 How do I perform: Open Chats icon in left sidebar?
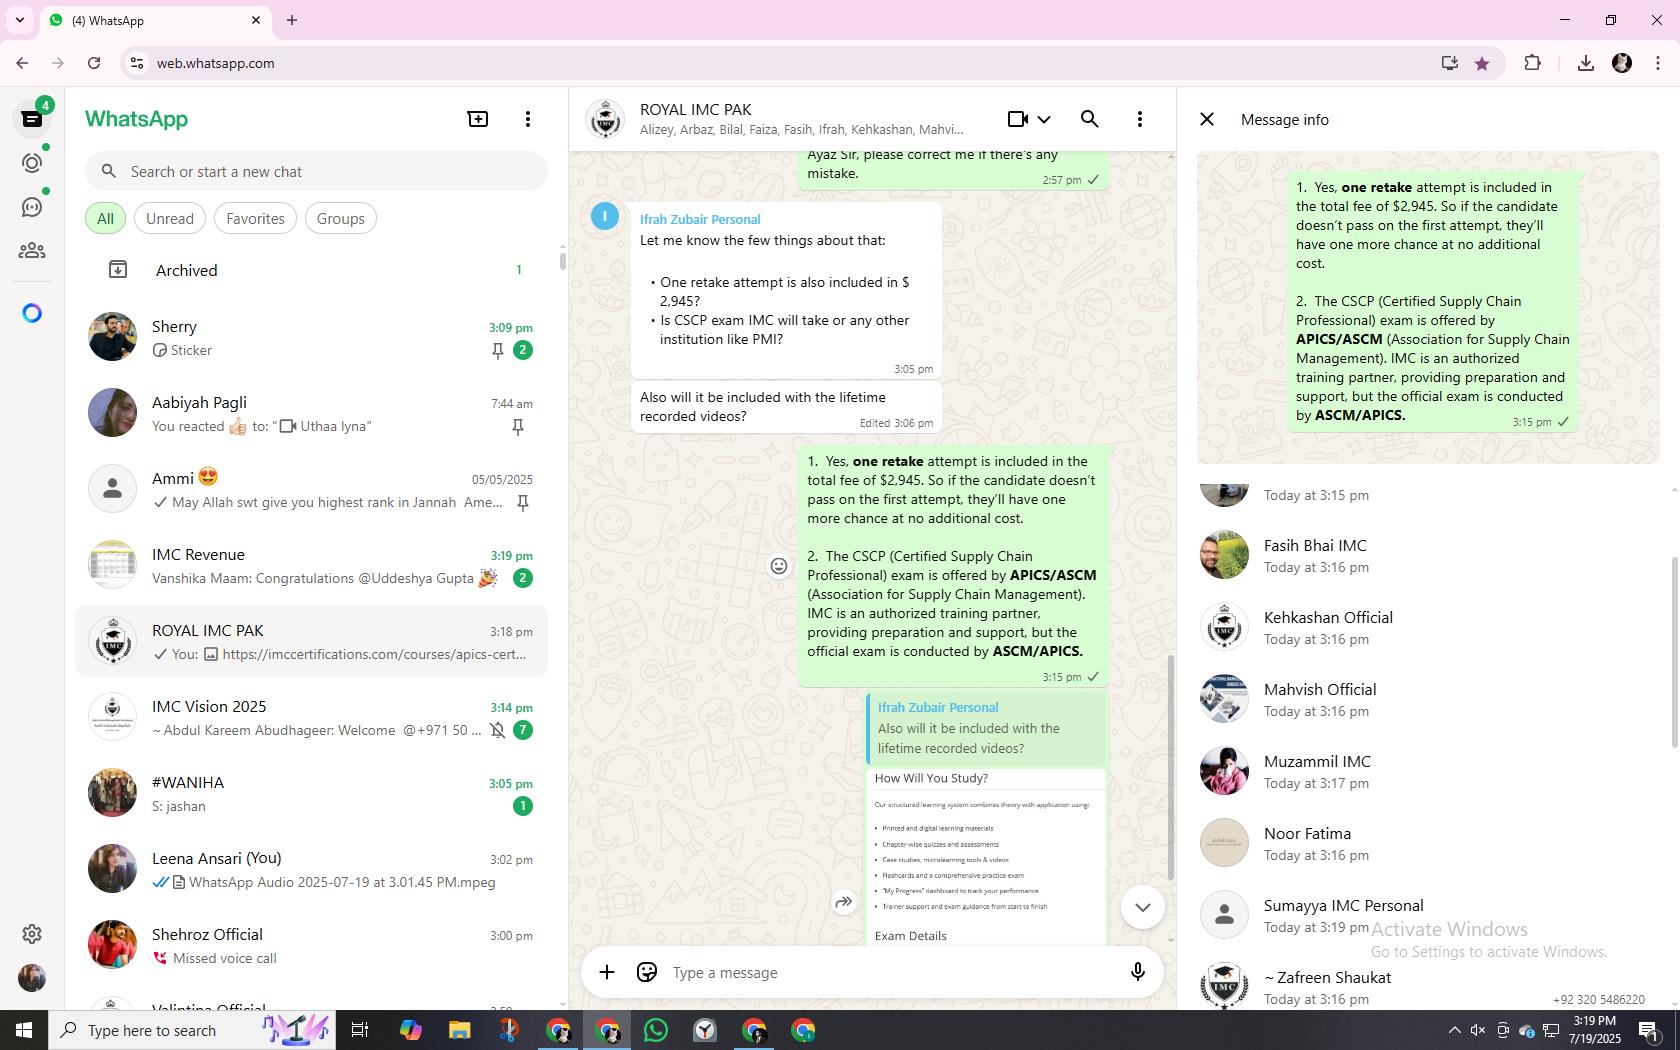tap(32, 119)
